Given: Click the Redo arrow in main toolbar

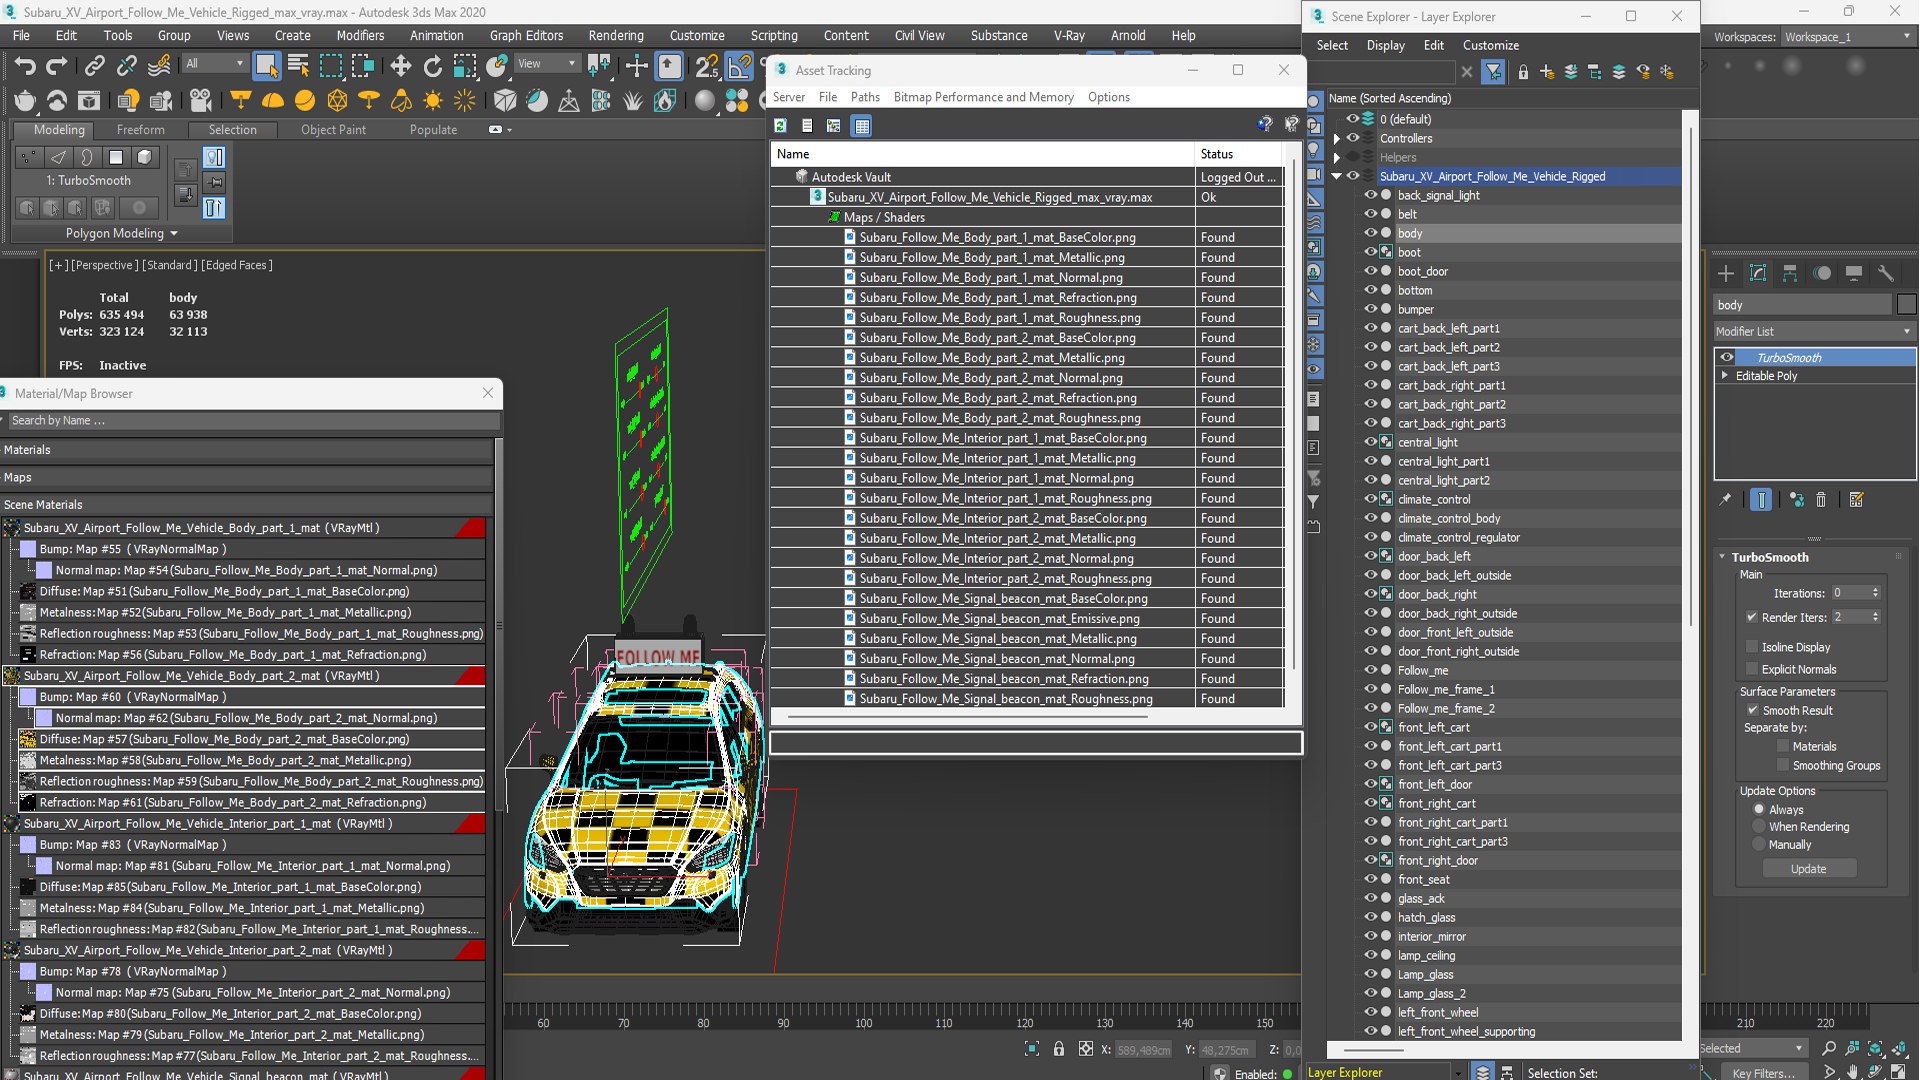Looking at the screenshot, I should point(57,66).
